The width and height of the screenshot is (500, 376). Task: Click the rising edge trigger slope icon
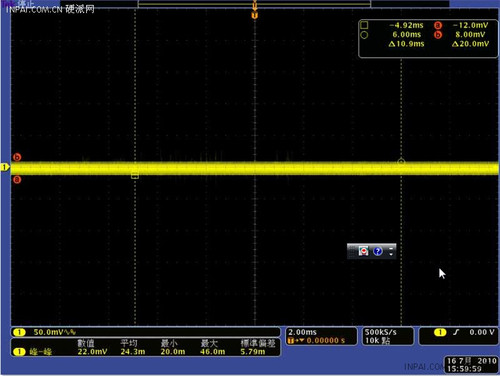click(456, 332)
